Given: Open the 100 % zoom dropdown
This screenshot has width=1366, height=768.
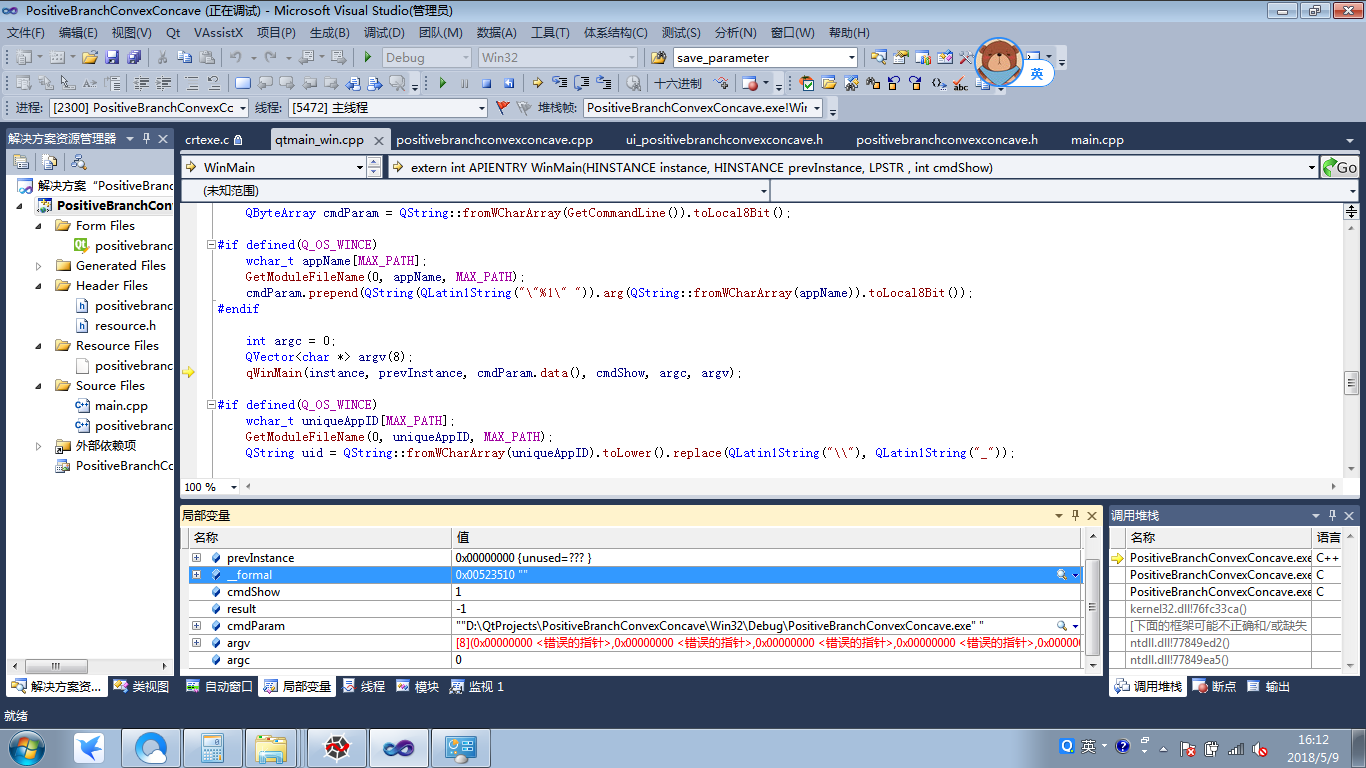Looking at the screenshot, I should (x=234, y=487).
